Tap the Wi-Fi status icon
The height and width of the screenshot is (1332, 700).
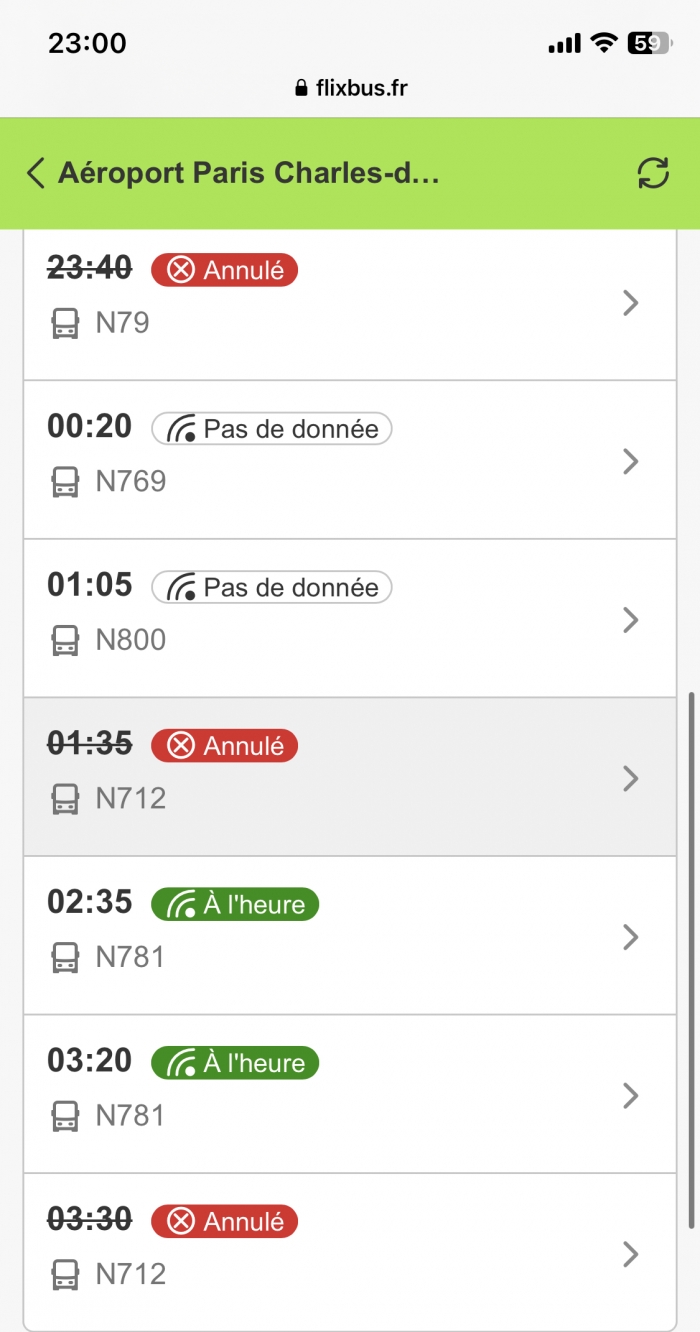pos(603,43)
